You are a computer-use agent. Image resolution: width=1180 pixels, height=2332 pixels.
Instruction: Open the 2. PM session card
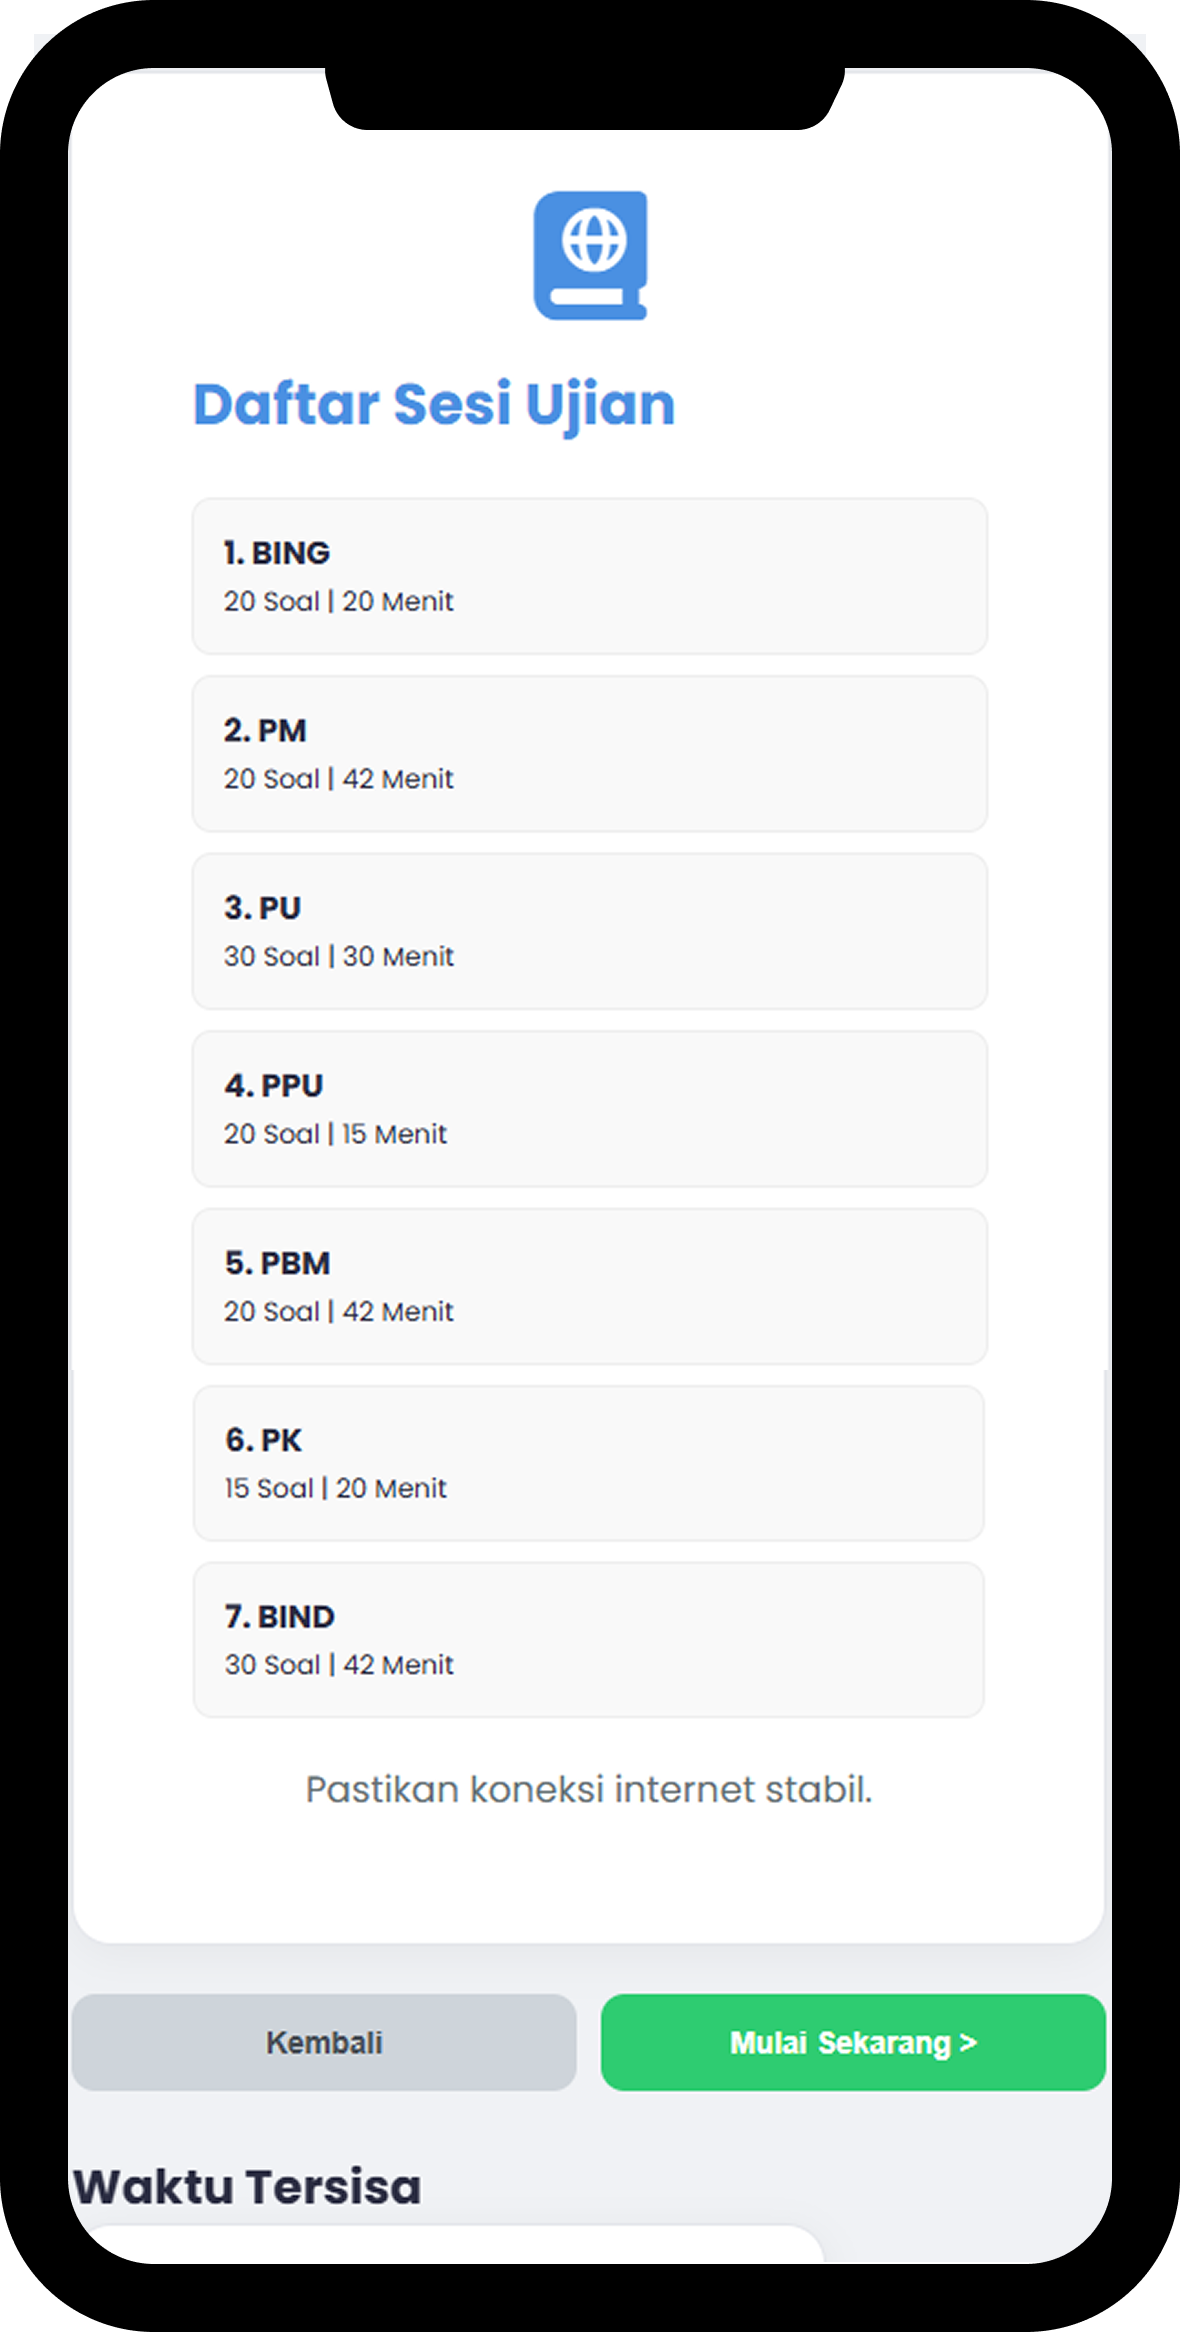(589, 753)
